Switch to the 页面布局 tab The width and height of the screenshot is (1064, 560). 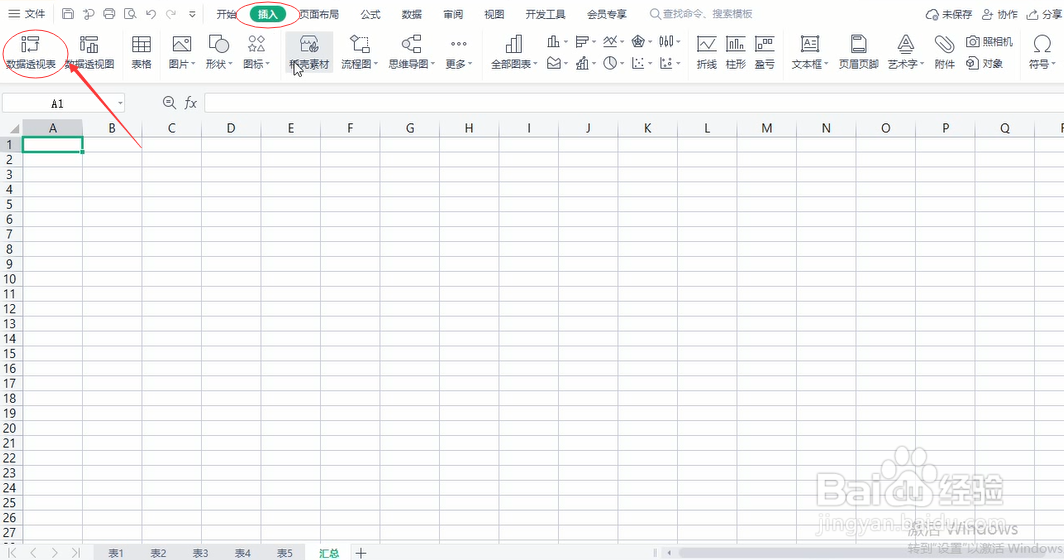pos(319,14)
